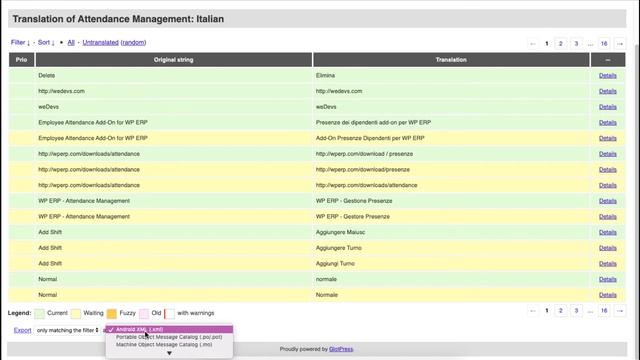640x360 pixels.
Task: Open Details for 'Gestione Presenze' row
Action: [607, 201]
